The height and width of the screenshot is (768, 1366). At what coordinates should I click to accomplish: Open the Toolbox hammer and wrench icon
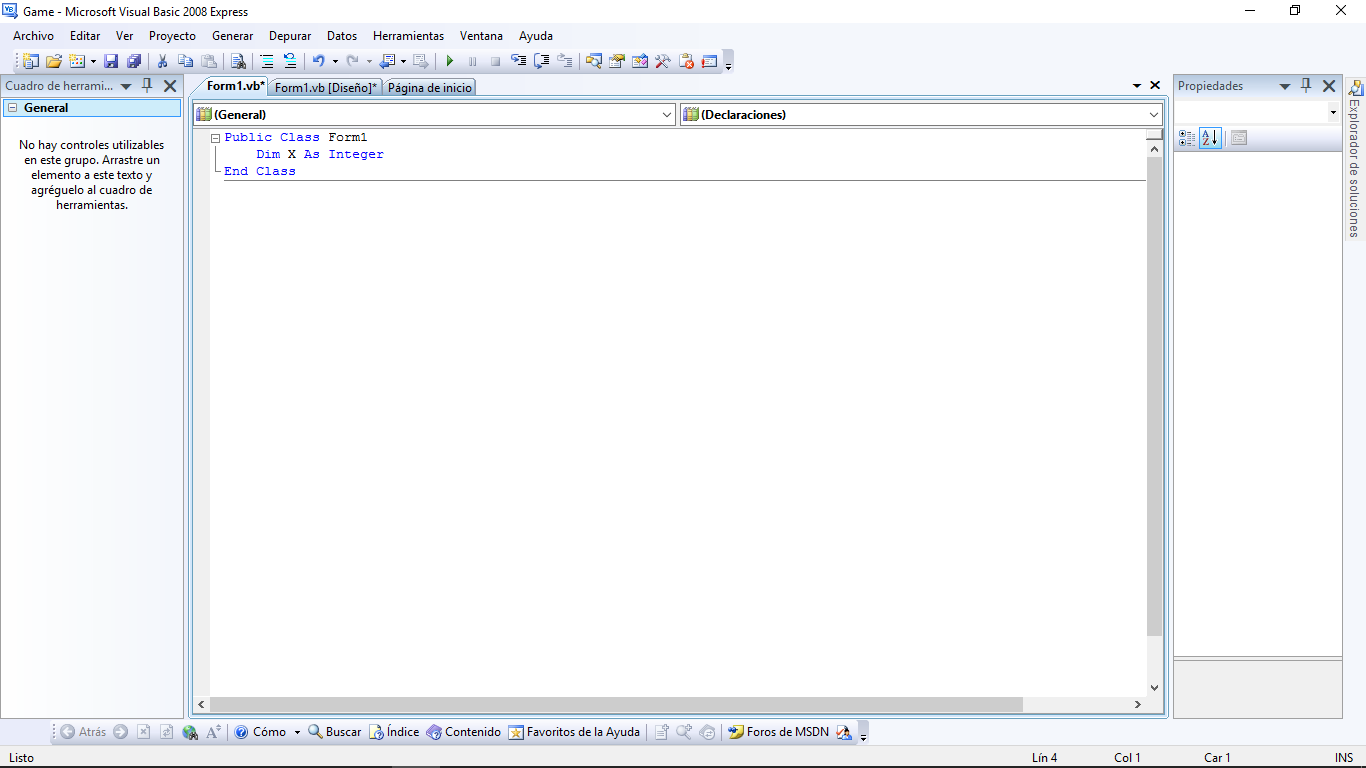[663, 61]
